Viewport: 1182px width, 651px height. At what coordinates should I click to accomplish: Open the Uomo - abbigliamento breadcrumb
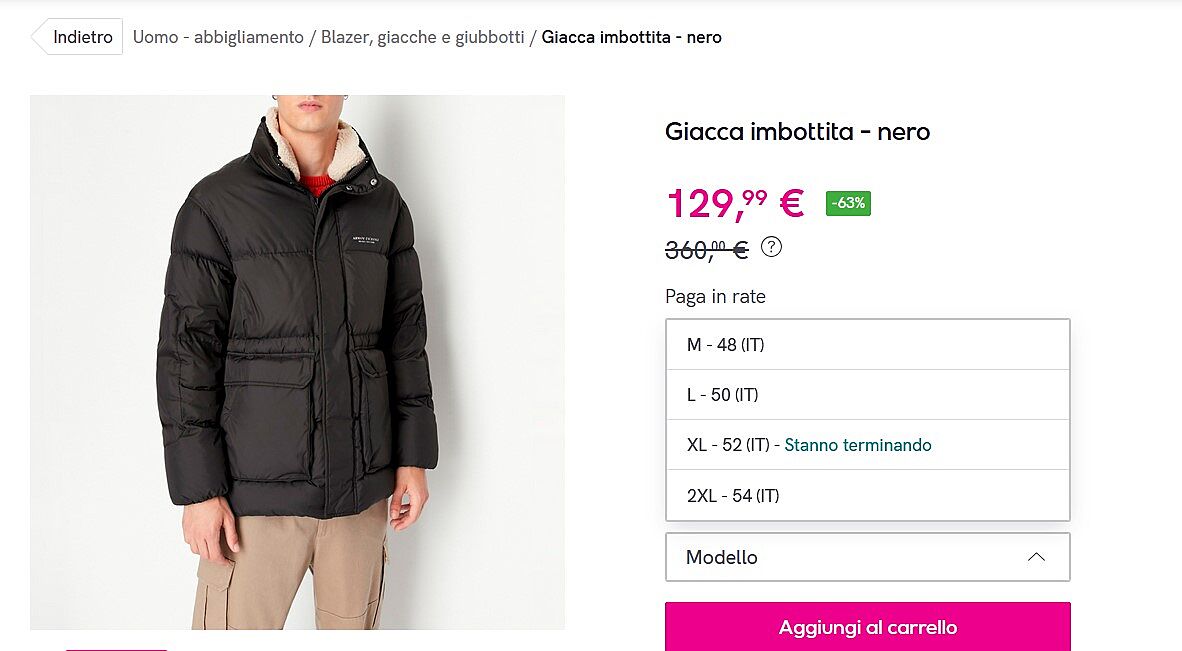[218, 37]
